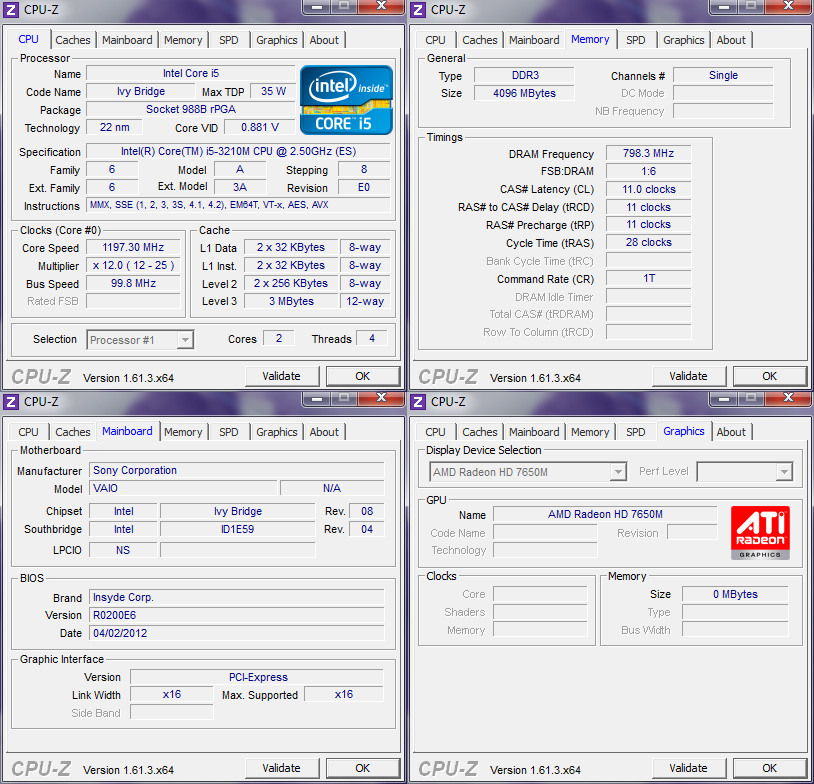The height and width of the screenshot is (784, 814).
Task: Click the Intel Core i5 Inside badge
Action: point(345,99)
